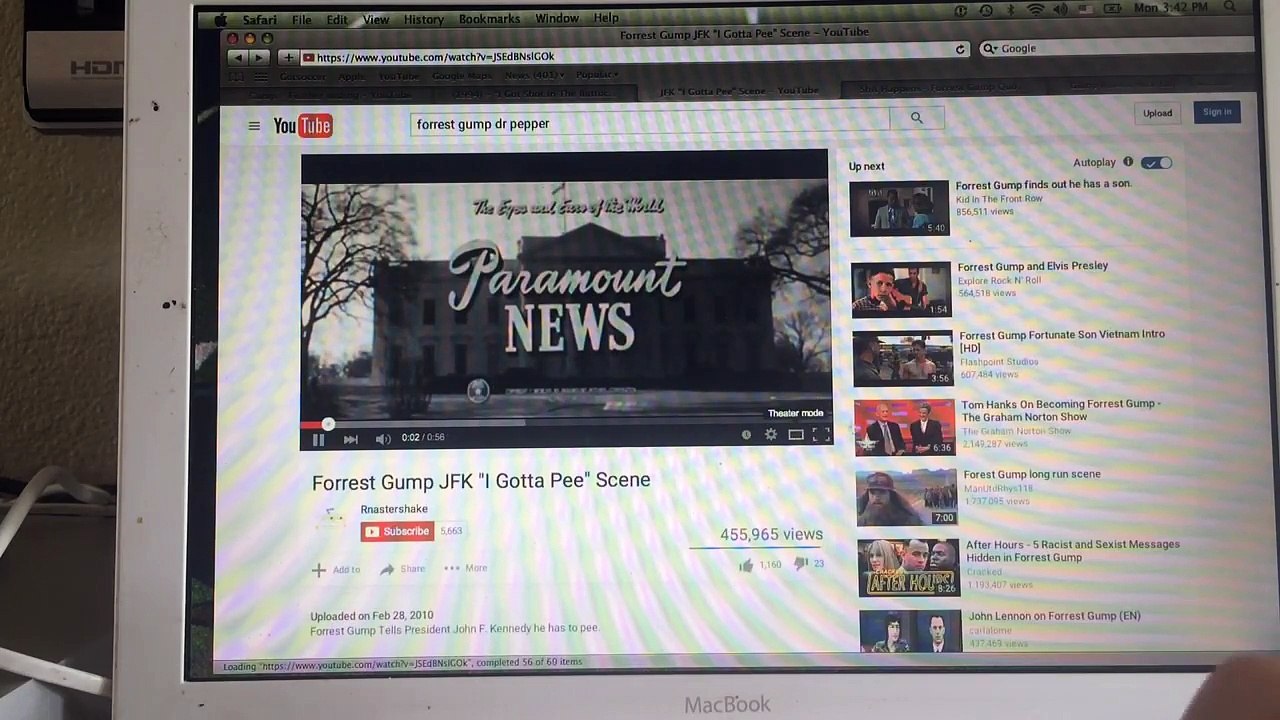Screen dimensions: 1280x720
Task: Open the Window menu
Action: click(x=557, y=18)
